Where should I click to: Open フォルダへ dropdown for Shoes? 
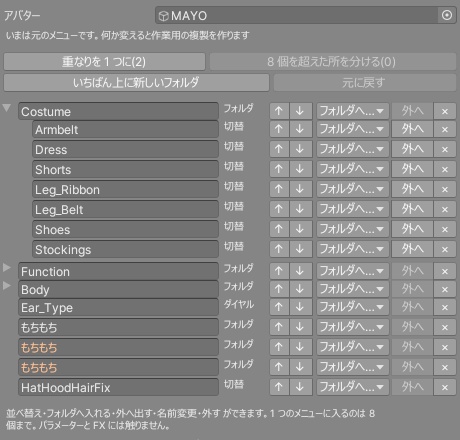click(x=353, y=229)
